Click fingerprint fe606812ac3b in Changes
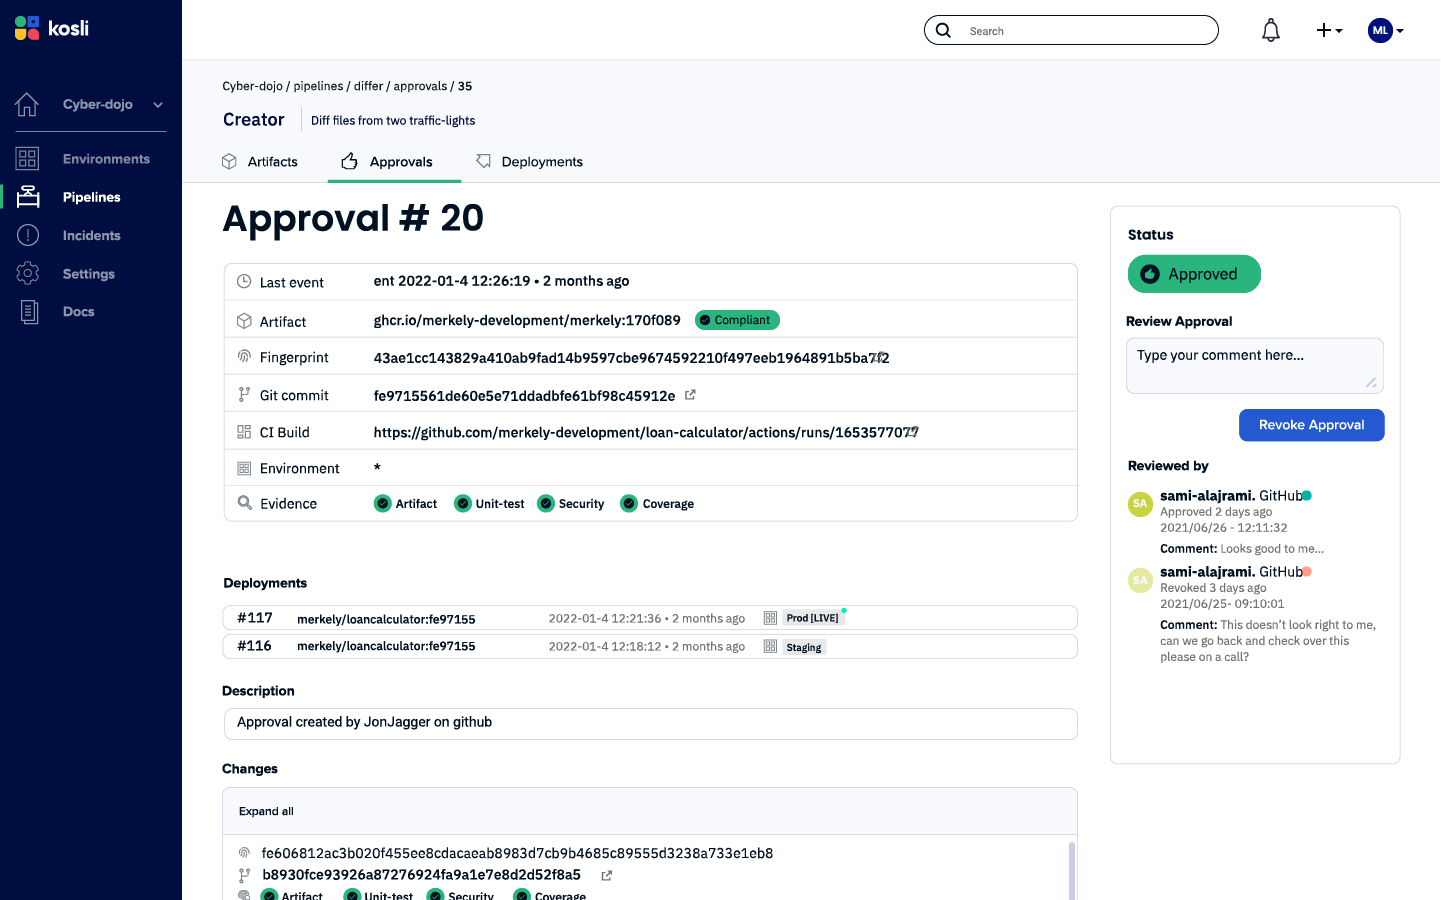The height and width of the screenshot is (900, 1441). tap(517, 853)
